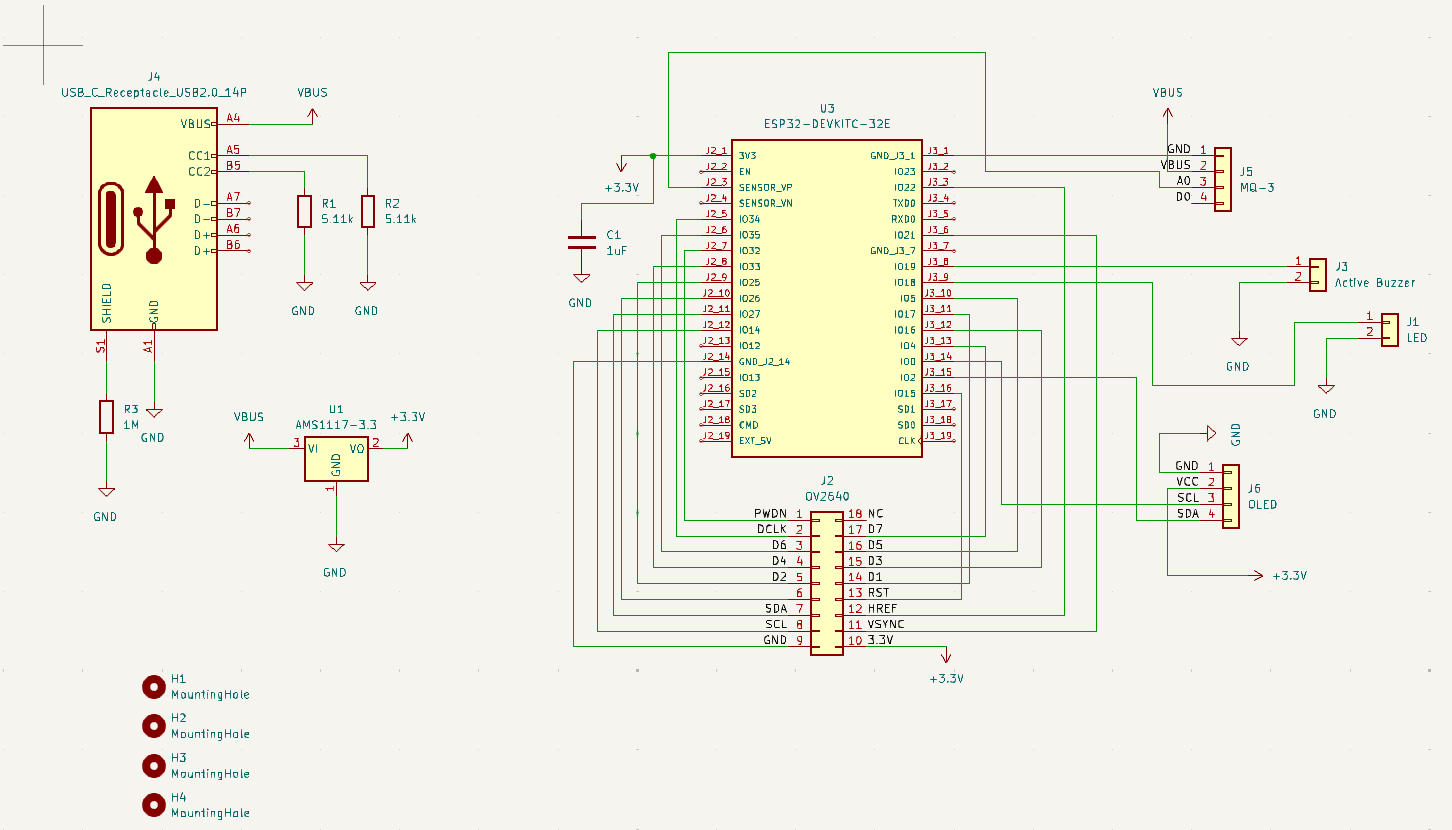Image resolution: width=1452 pixels, height=830 pixels.
Task: Click the LED connector symbol J1
Action: pyautogui.click(x=1389, y=330)
